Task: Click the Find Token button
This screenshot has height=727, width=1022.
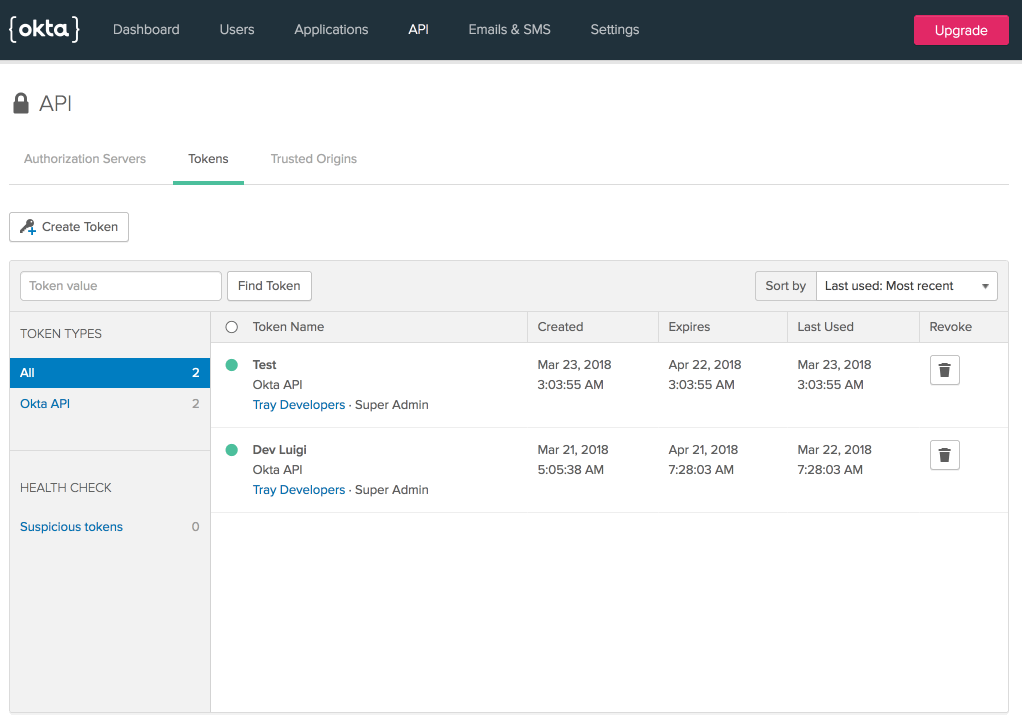Action: click(x=269, y=286)
